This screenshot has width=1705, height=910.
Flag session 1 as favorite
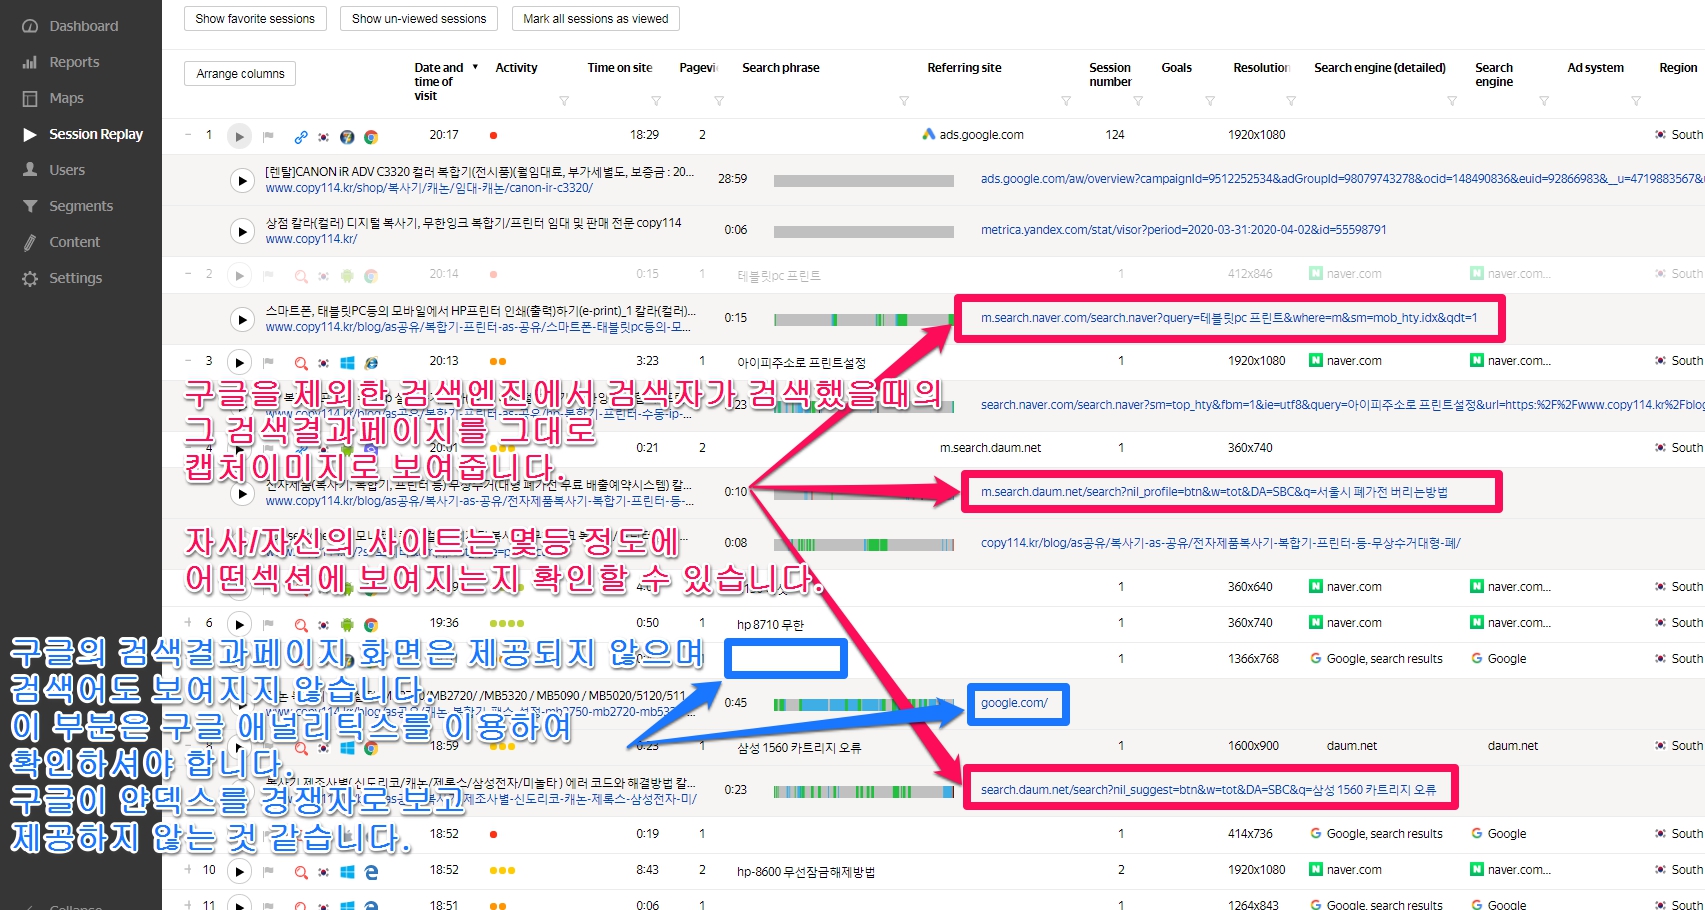[x=268, y=136]
